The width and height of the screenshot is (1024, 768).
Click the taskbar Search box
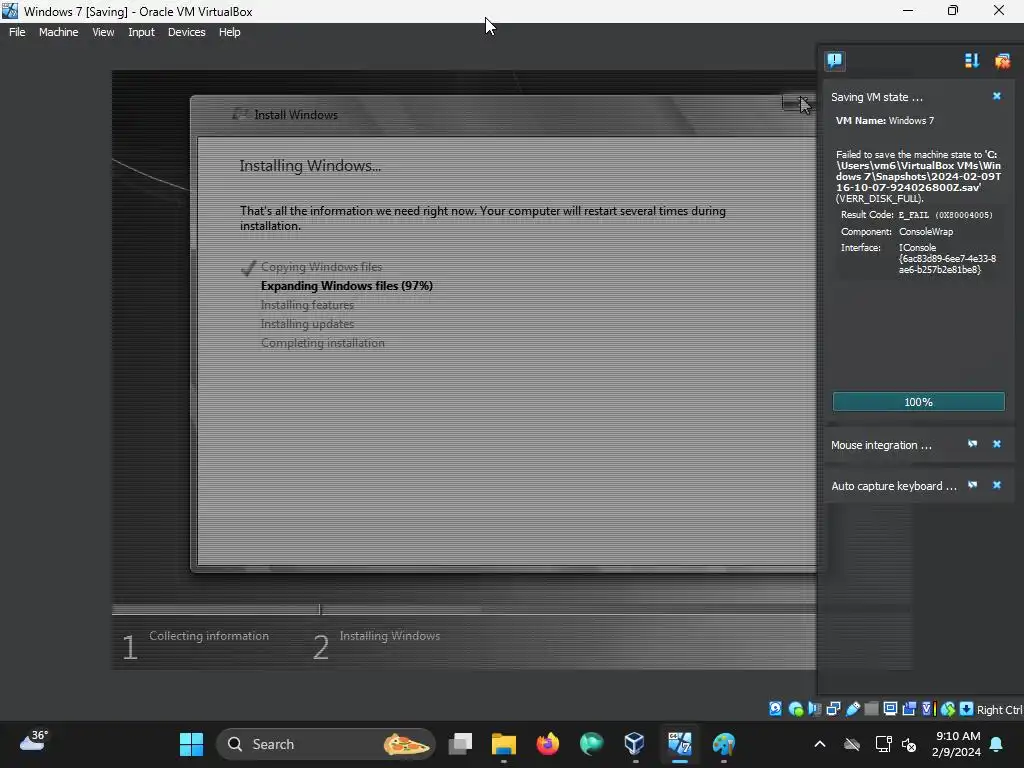pos(325,744)
